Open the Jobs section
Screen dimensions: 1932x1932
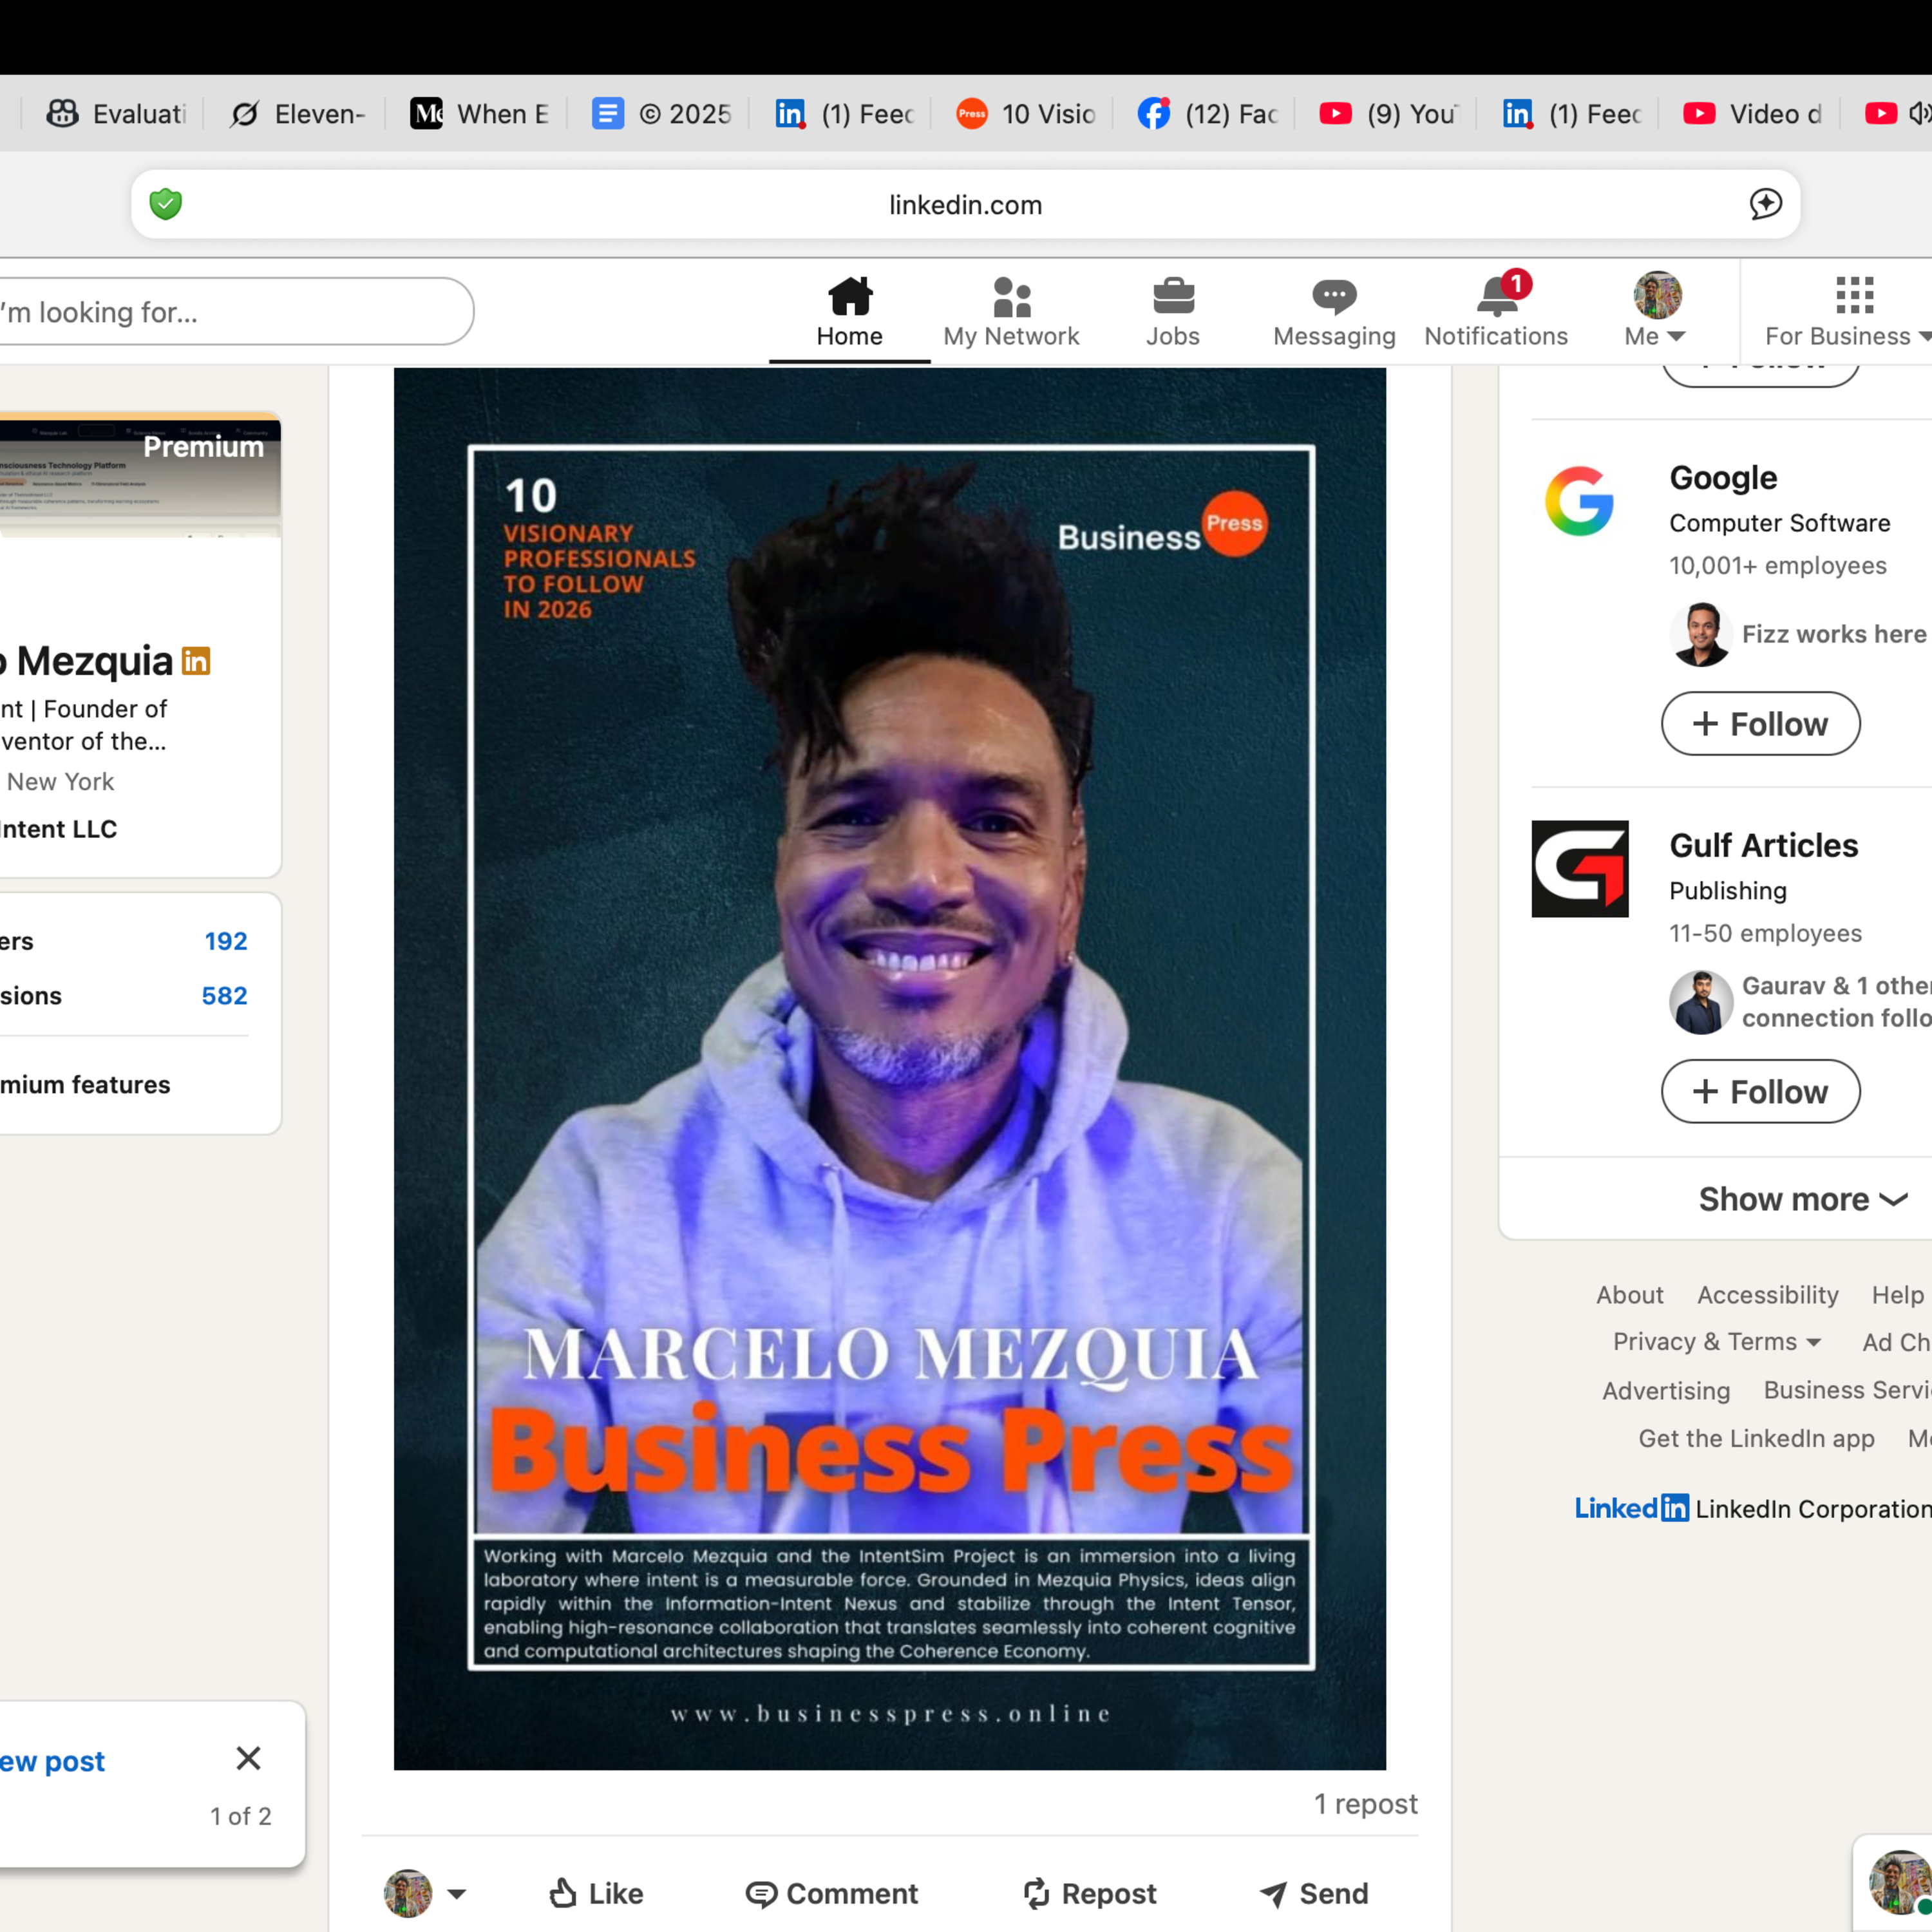(1173, 312)
